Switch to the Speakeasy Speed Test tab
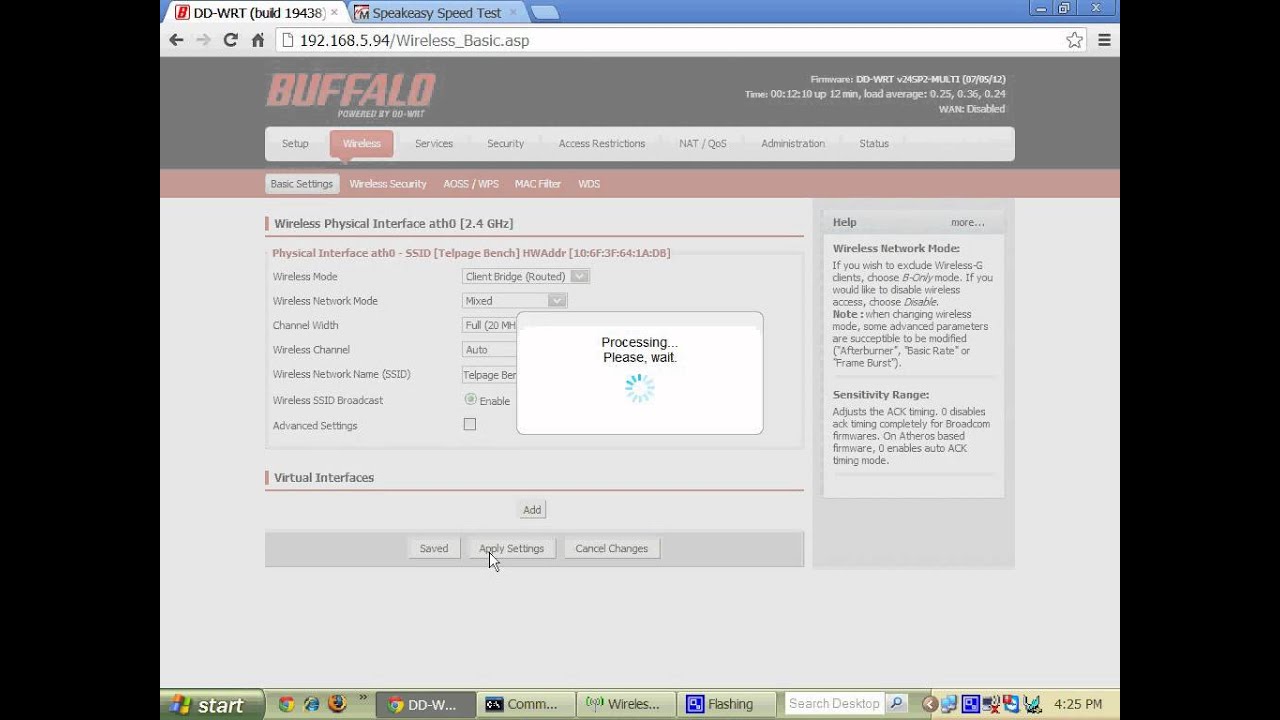 point(436,13)
